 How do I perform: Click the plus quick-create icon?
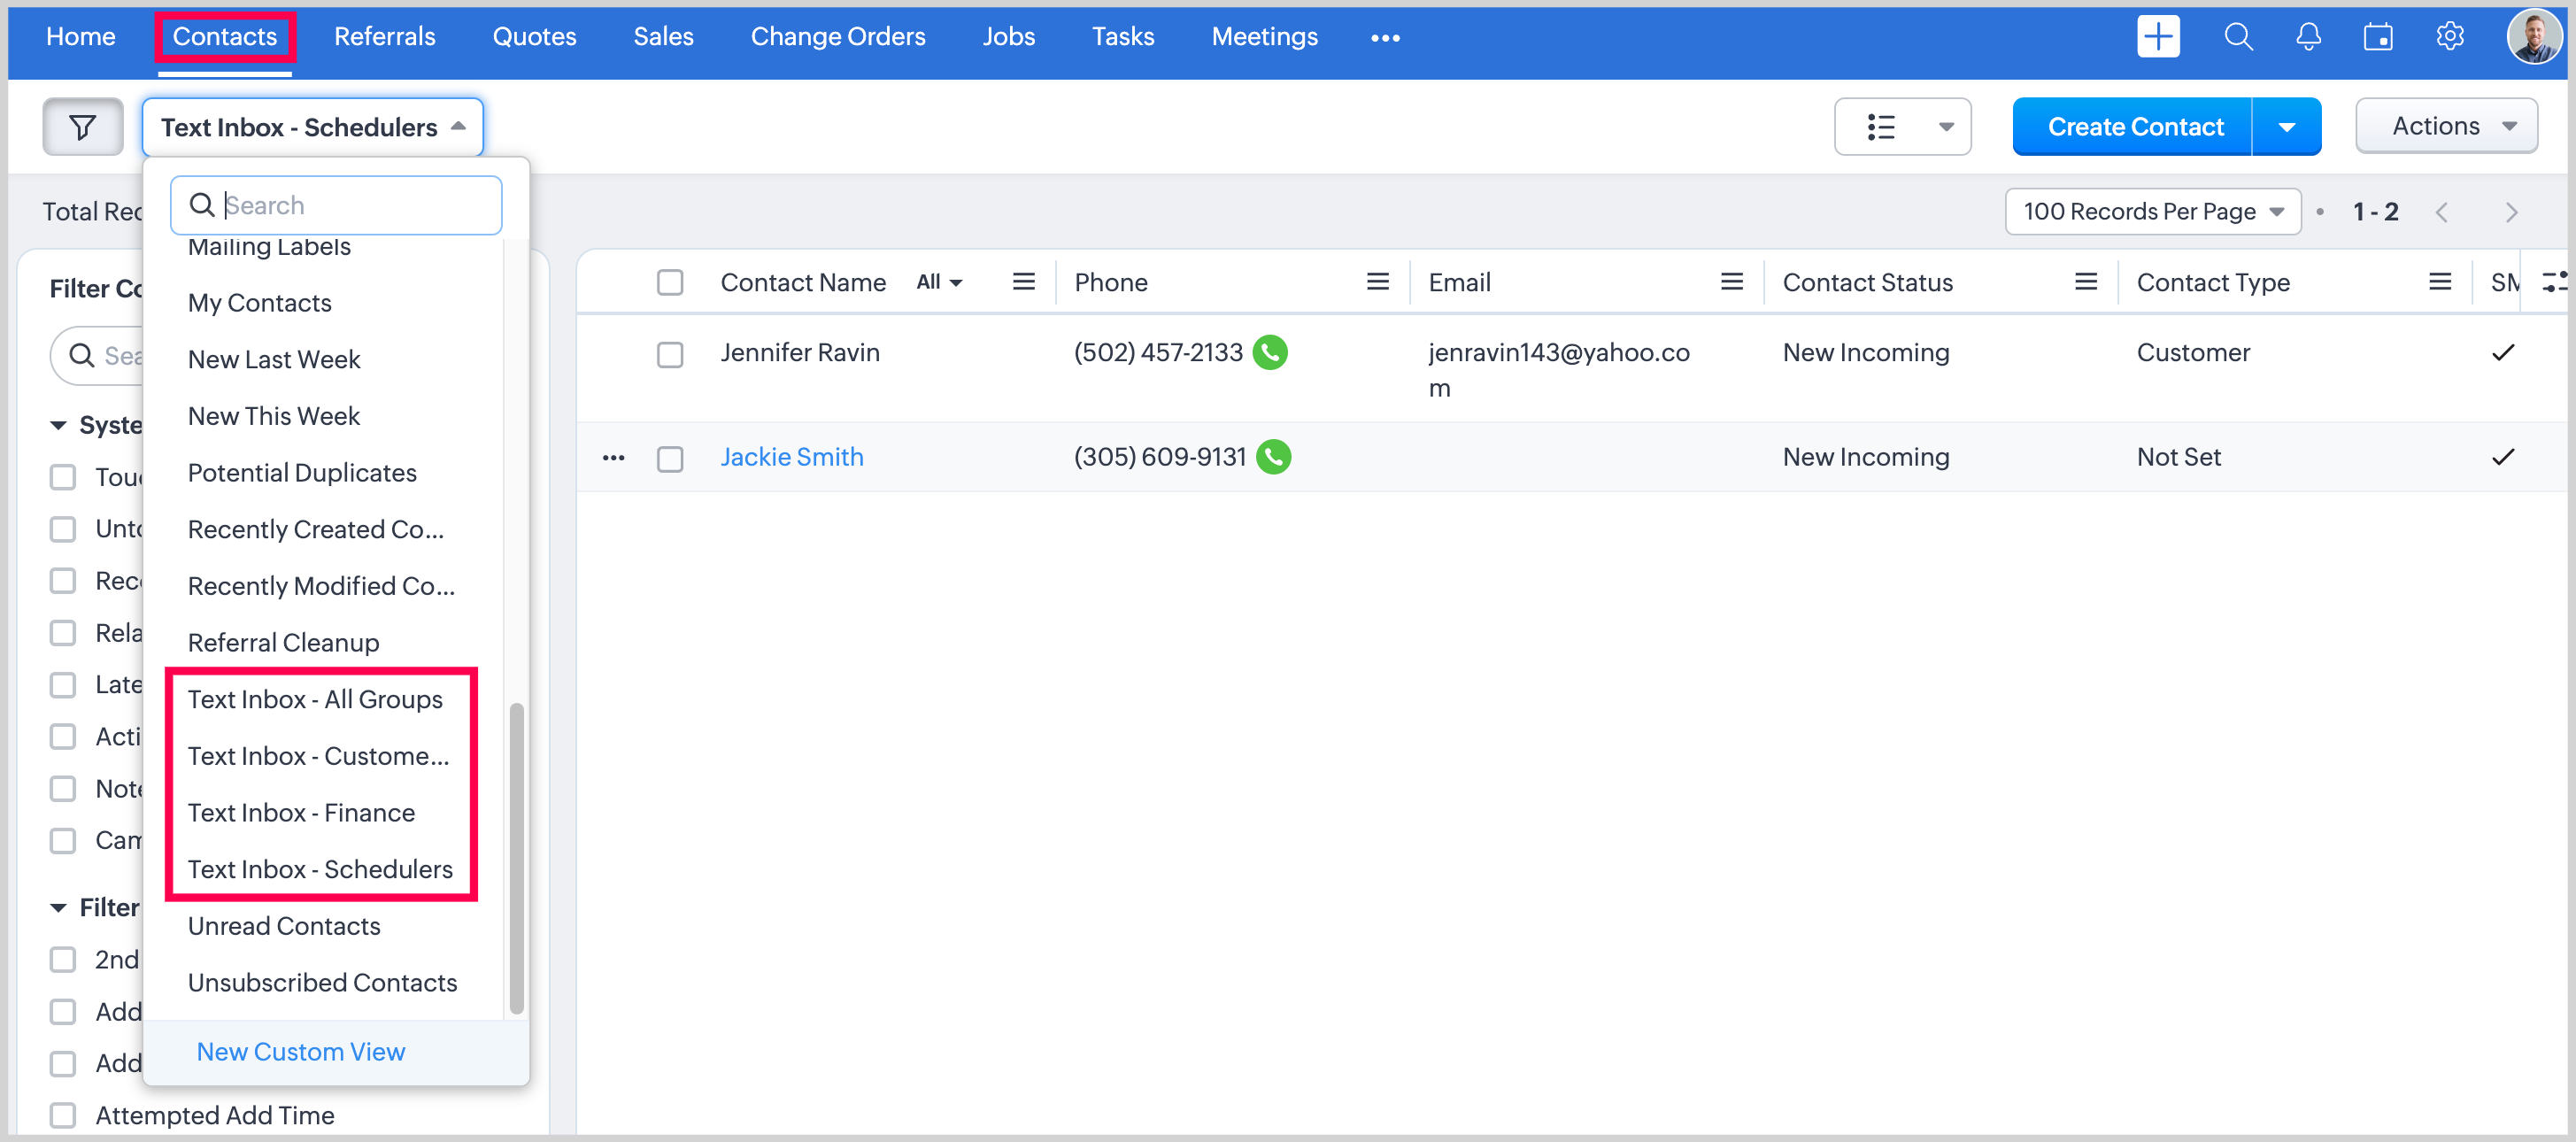pos(2157,37)
